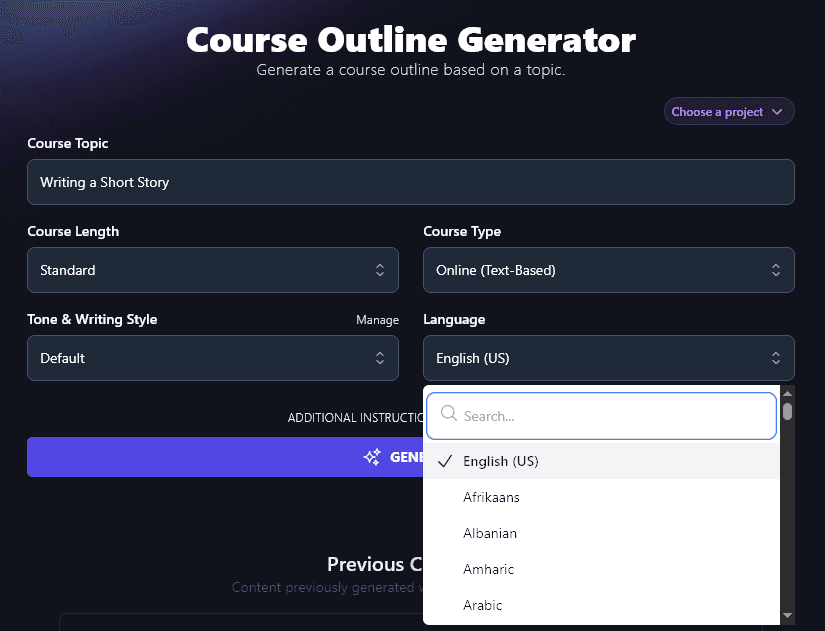
Task: Click the sparkle icon on the Generate button
Action: click(373, 457)
